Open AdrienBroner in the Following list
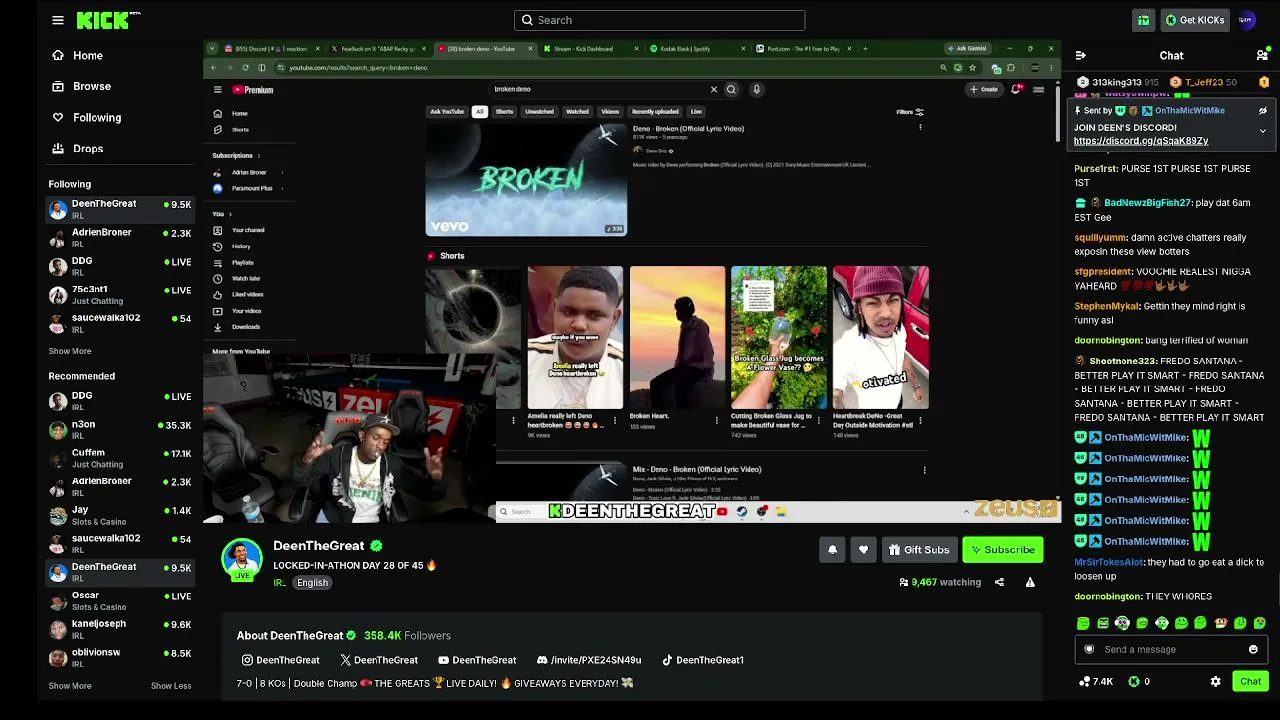This screenshot has width=1280, height=720. pos(120,238)
